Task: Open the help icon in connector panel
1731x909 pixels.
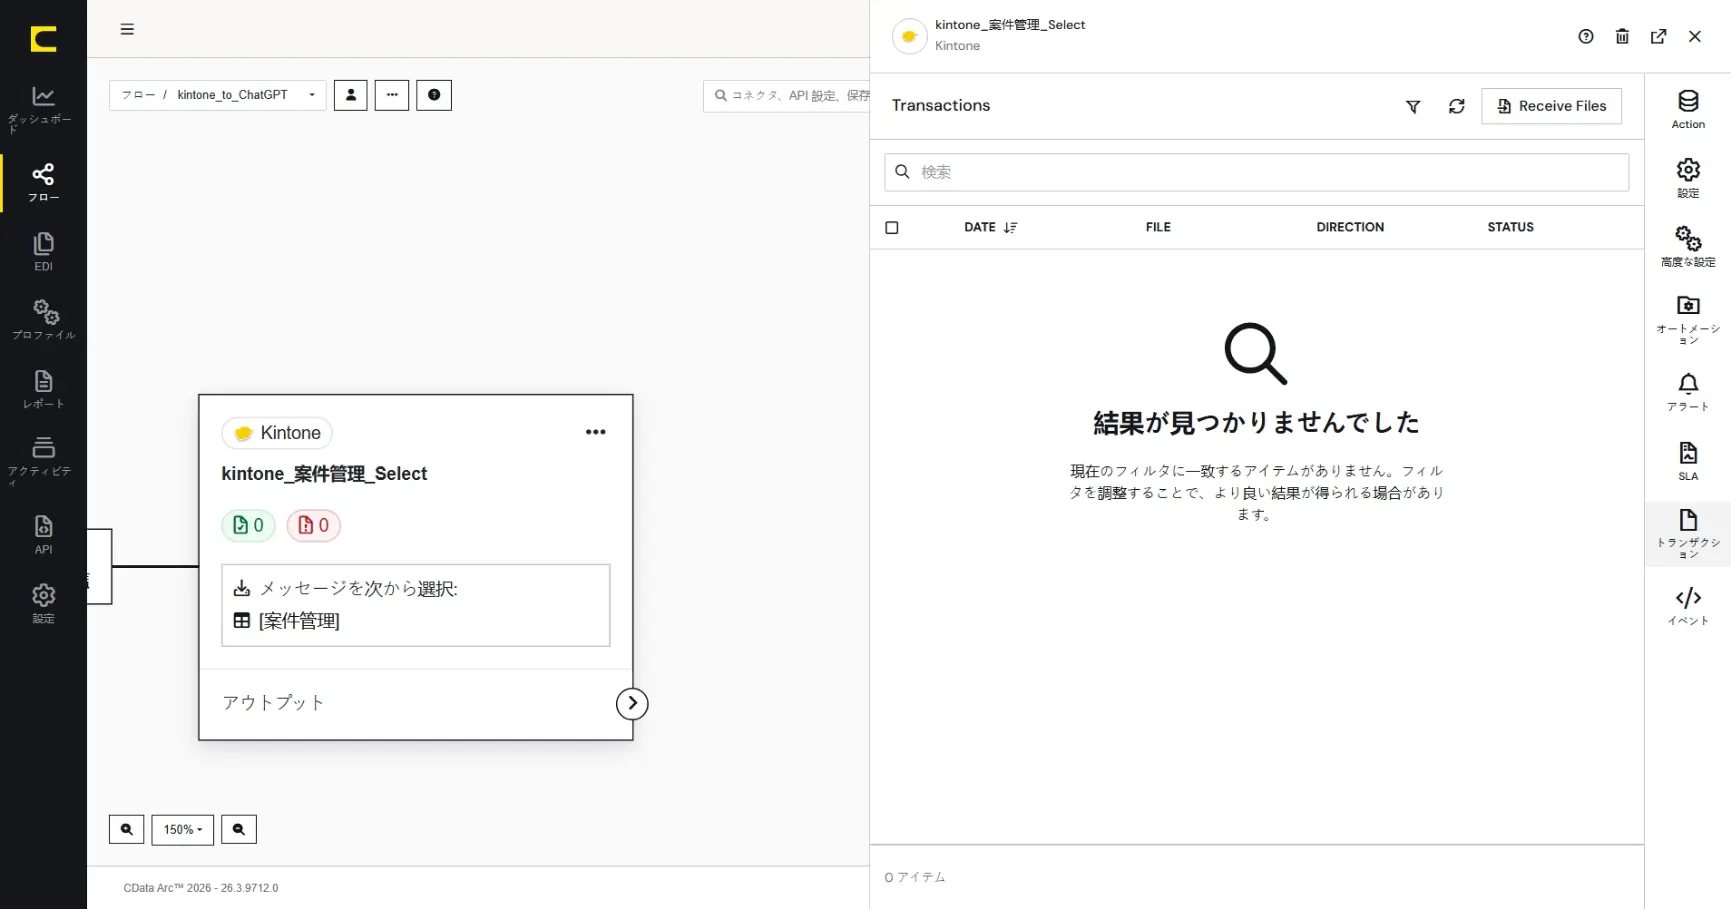Action: click(x=1586, y=36)
